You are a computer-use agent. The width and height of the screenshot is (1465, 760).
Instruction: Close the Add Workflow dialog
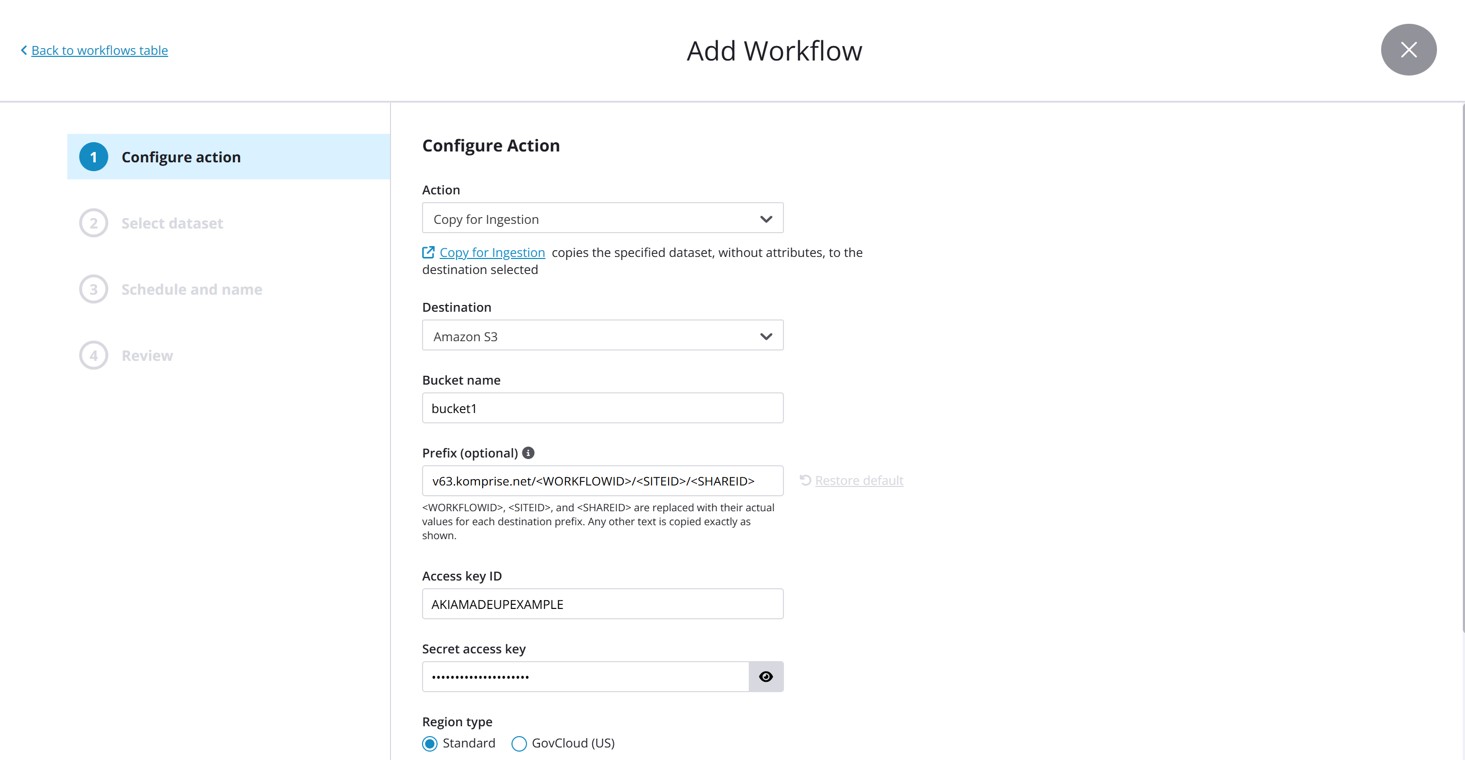pyautogui.click(x=1408, y=50)
